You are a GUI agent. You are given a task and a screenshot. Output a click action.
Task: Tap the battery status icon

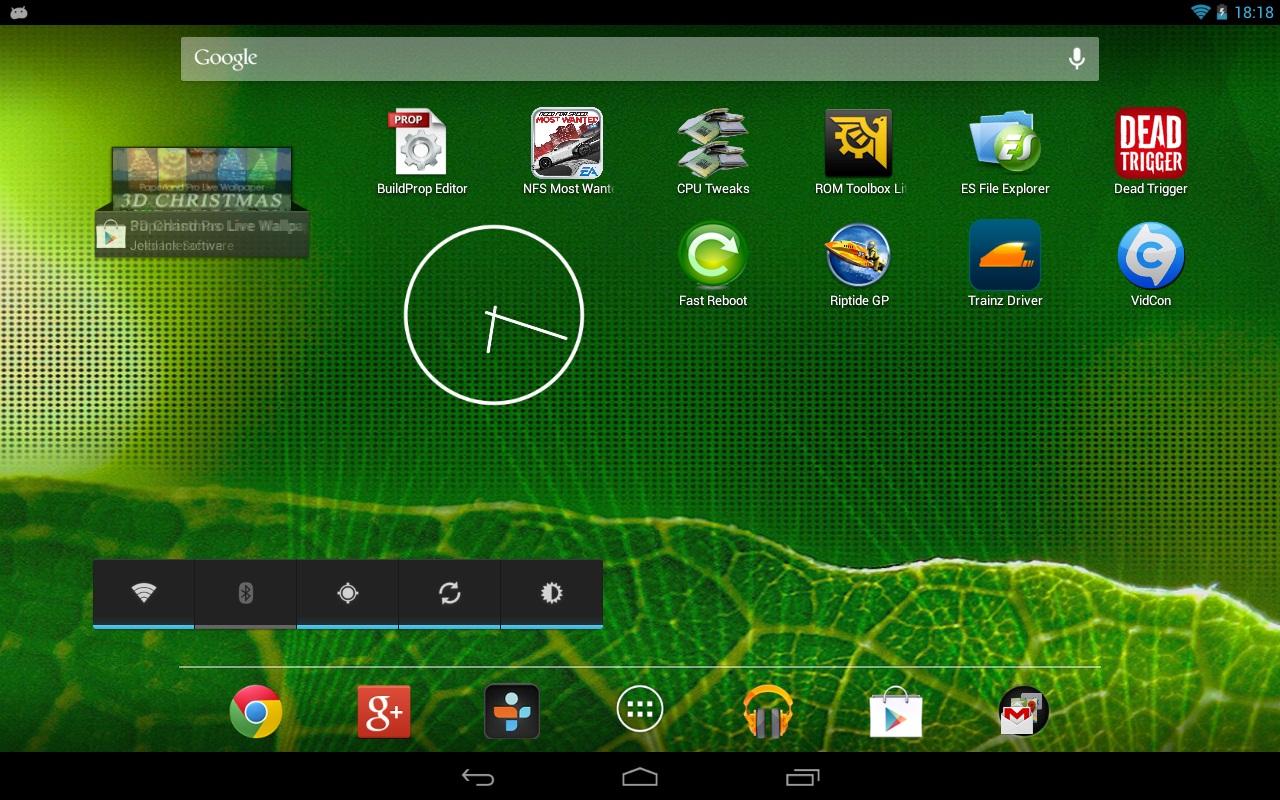[x=1222, y=12]
